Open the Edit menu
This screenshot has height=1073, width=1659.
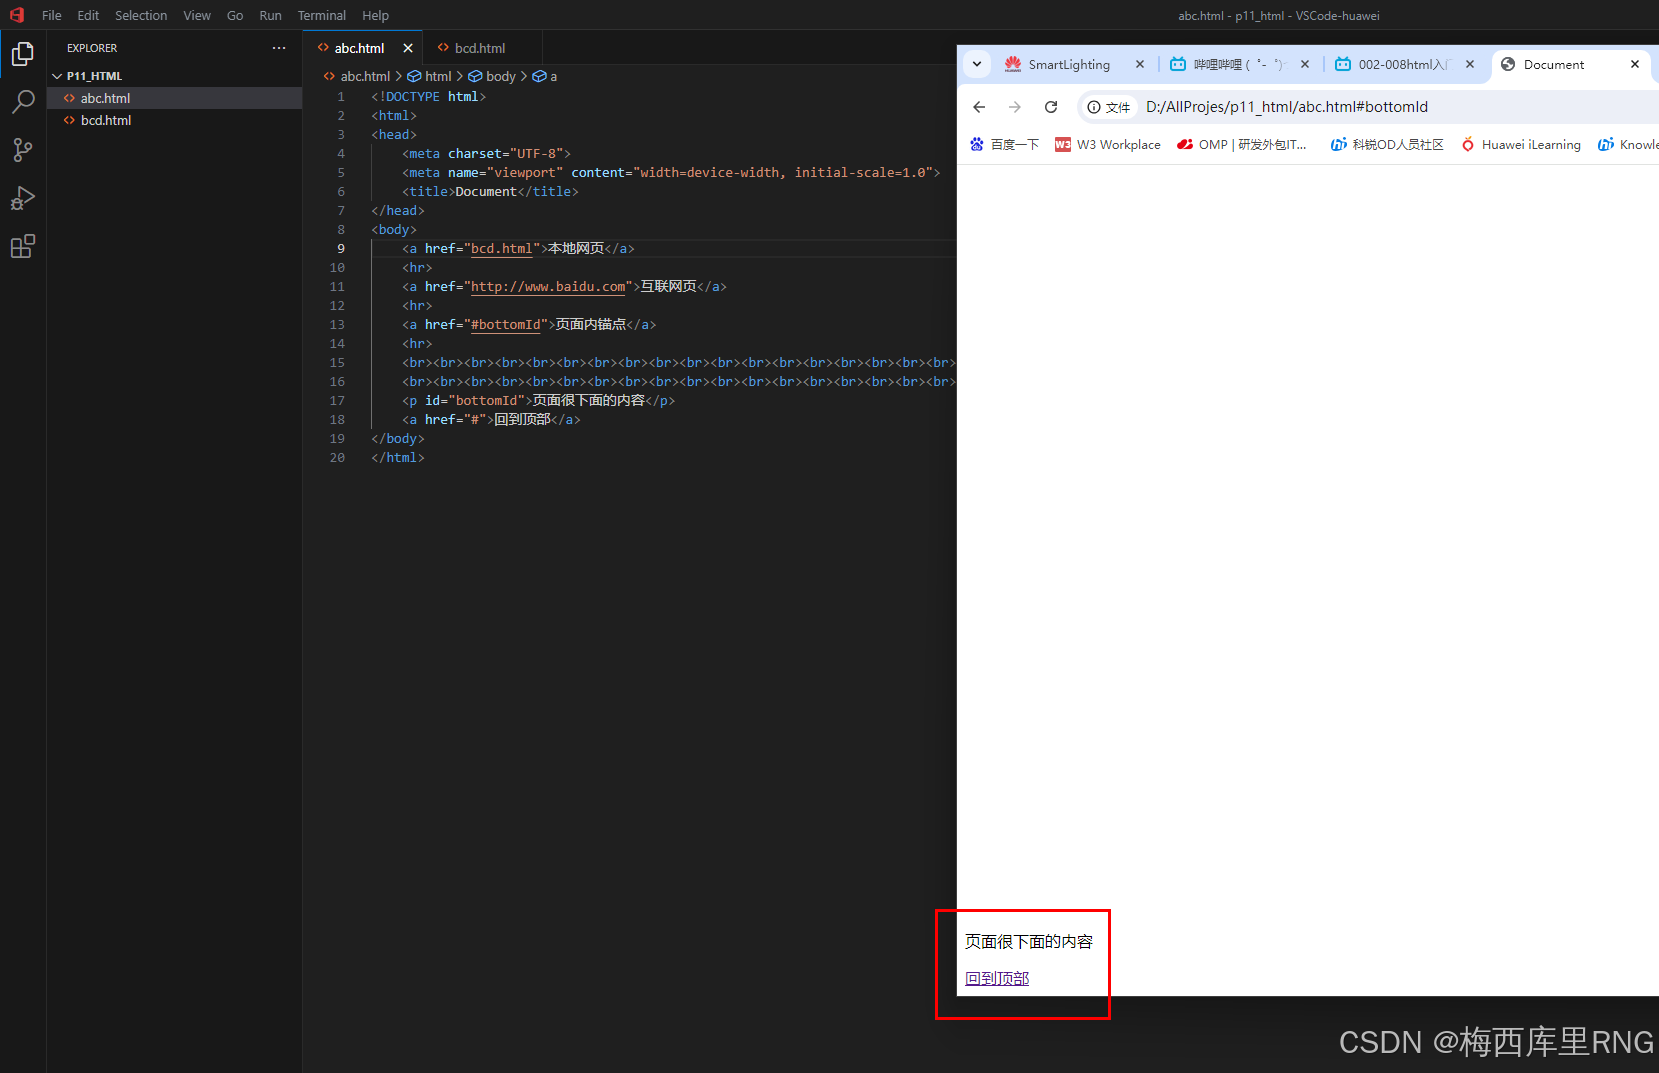(88, 15)
